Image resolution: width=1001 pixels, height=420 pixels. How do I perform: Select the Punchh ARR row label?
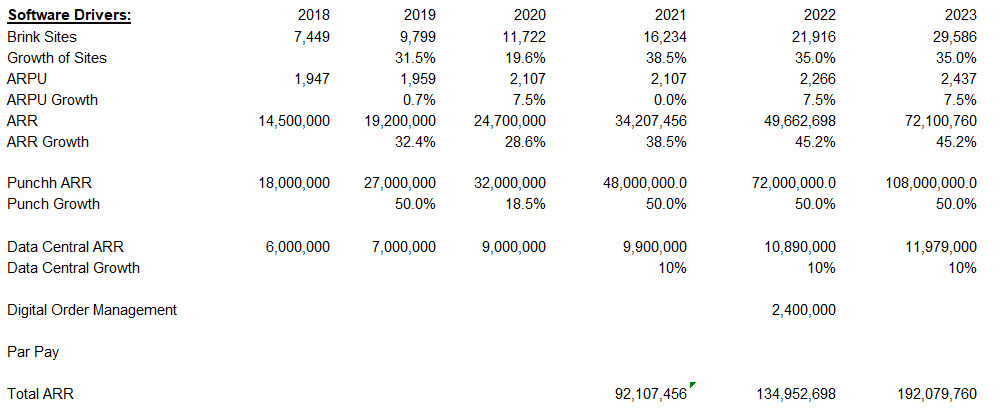click(49, 183)
